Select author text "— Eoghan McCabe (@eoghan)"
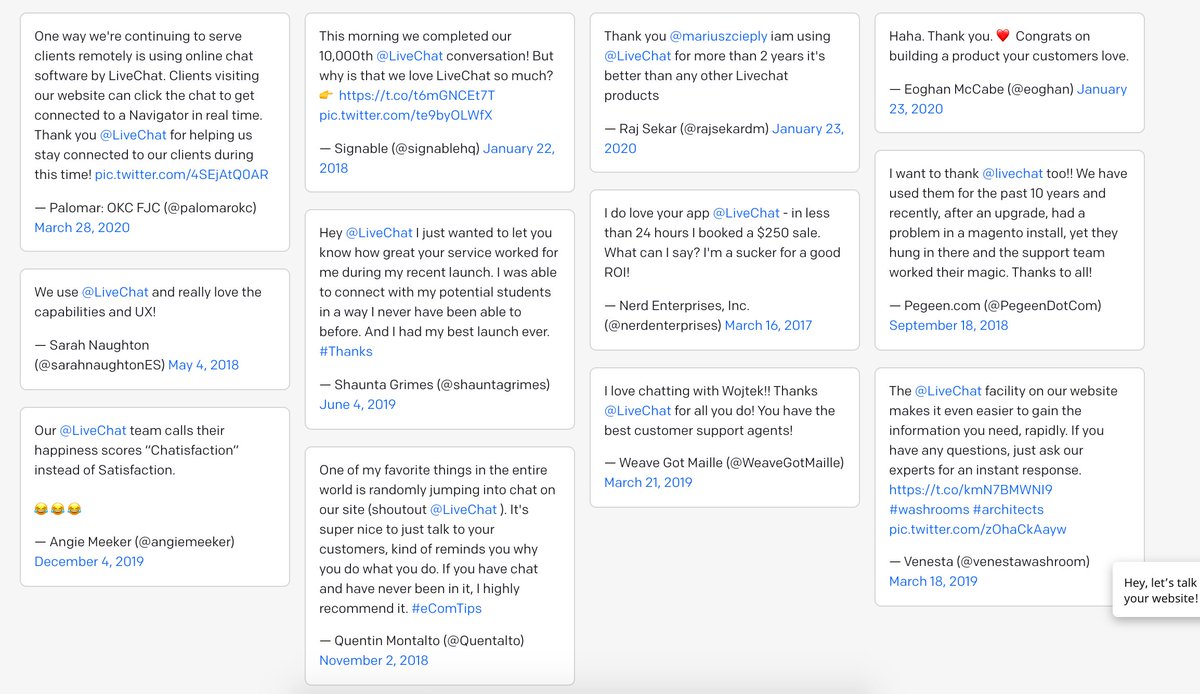The image size is (1200, 694). [981, 89]
